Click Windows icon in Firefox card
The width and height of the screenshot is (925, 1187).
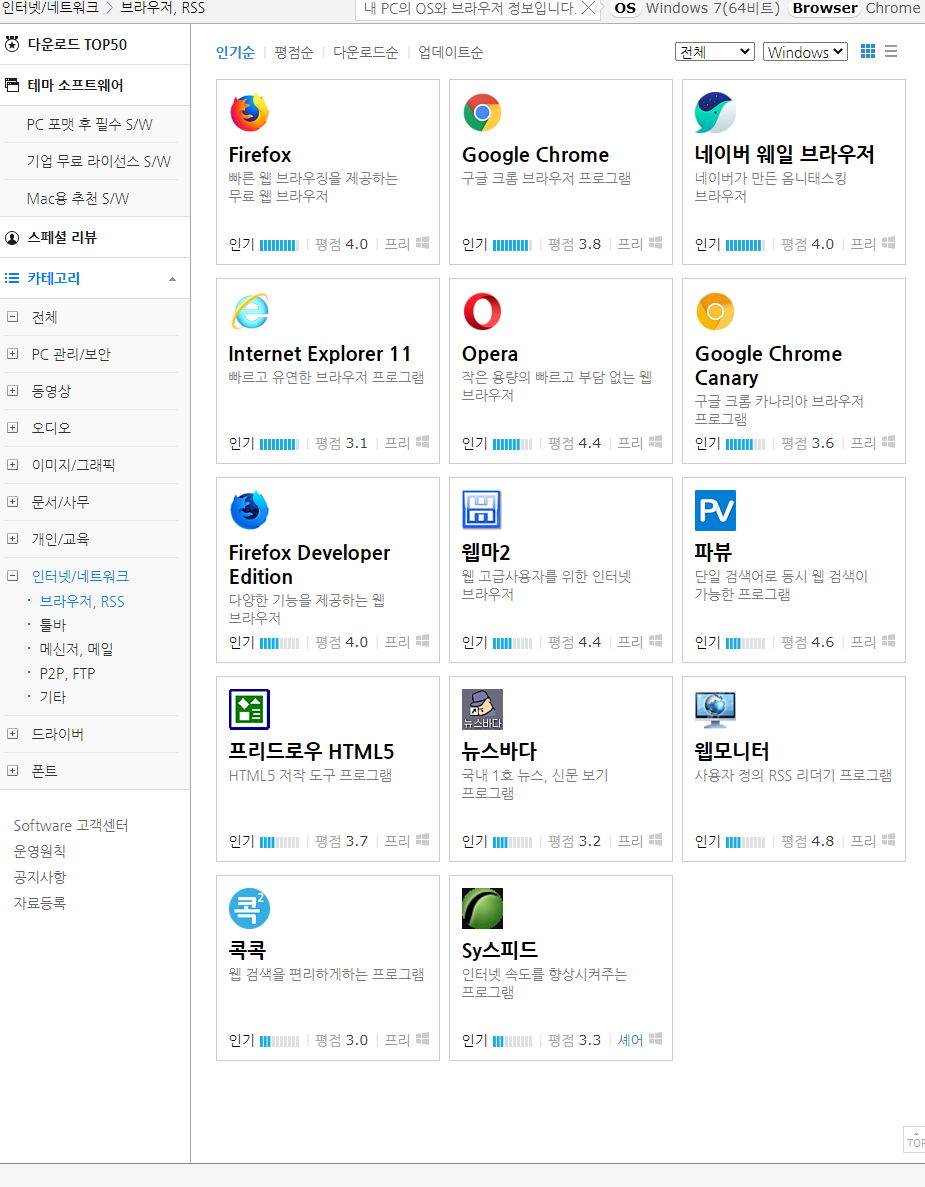tap(422, 243)
